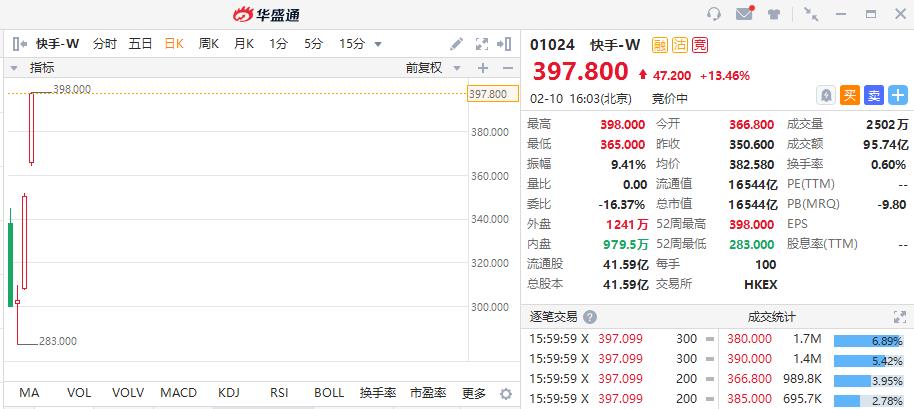Image resolution: width=914 pixels, height=409 pixels.
Task: Toggle the MA indicator
Action: pos(29,393)
